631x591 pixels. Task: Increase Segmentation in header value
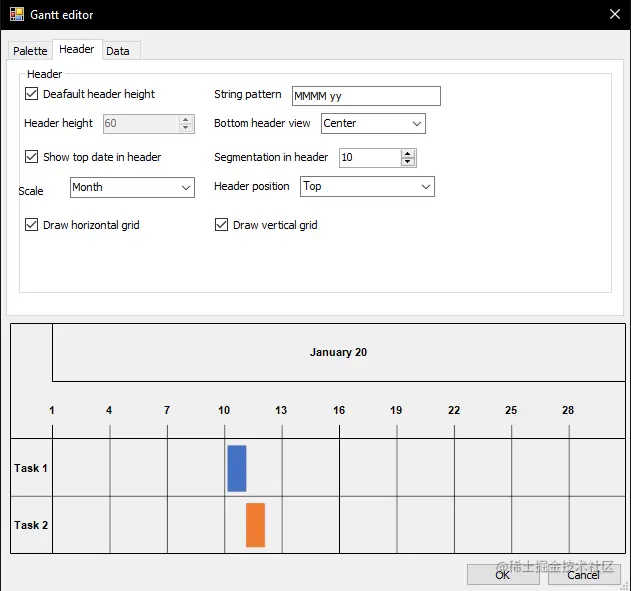point(408,153)
